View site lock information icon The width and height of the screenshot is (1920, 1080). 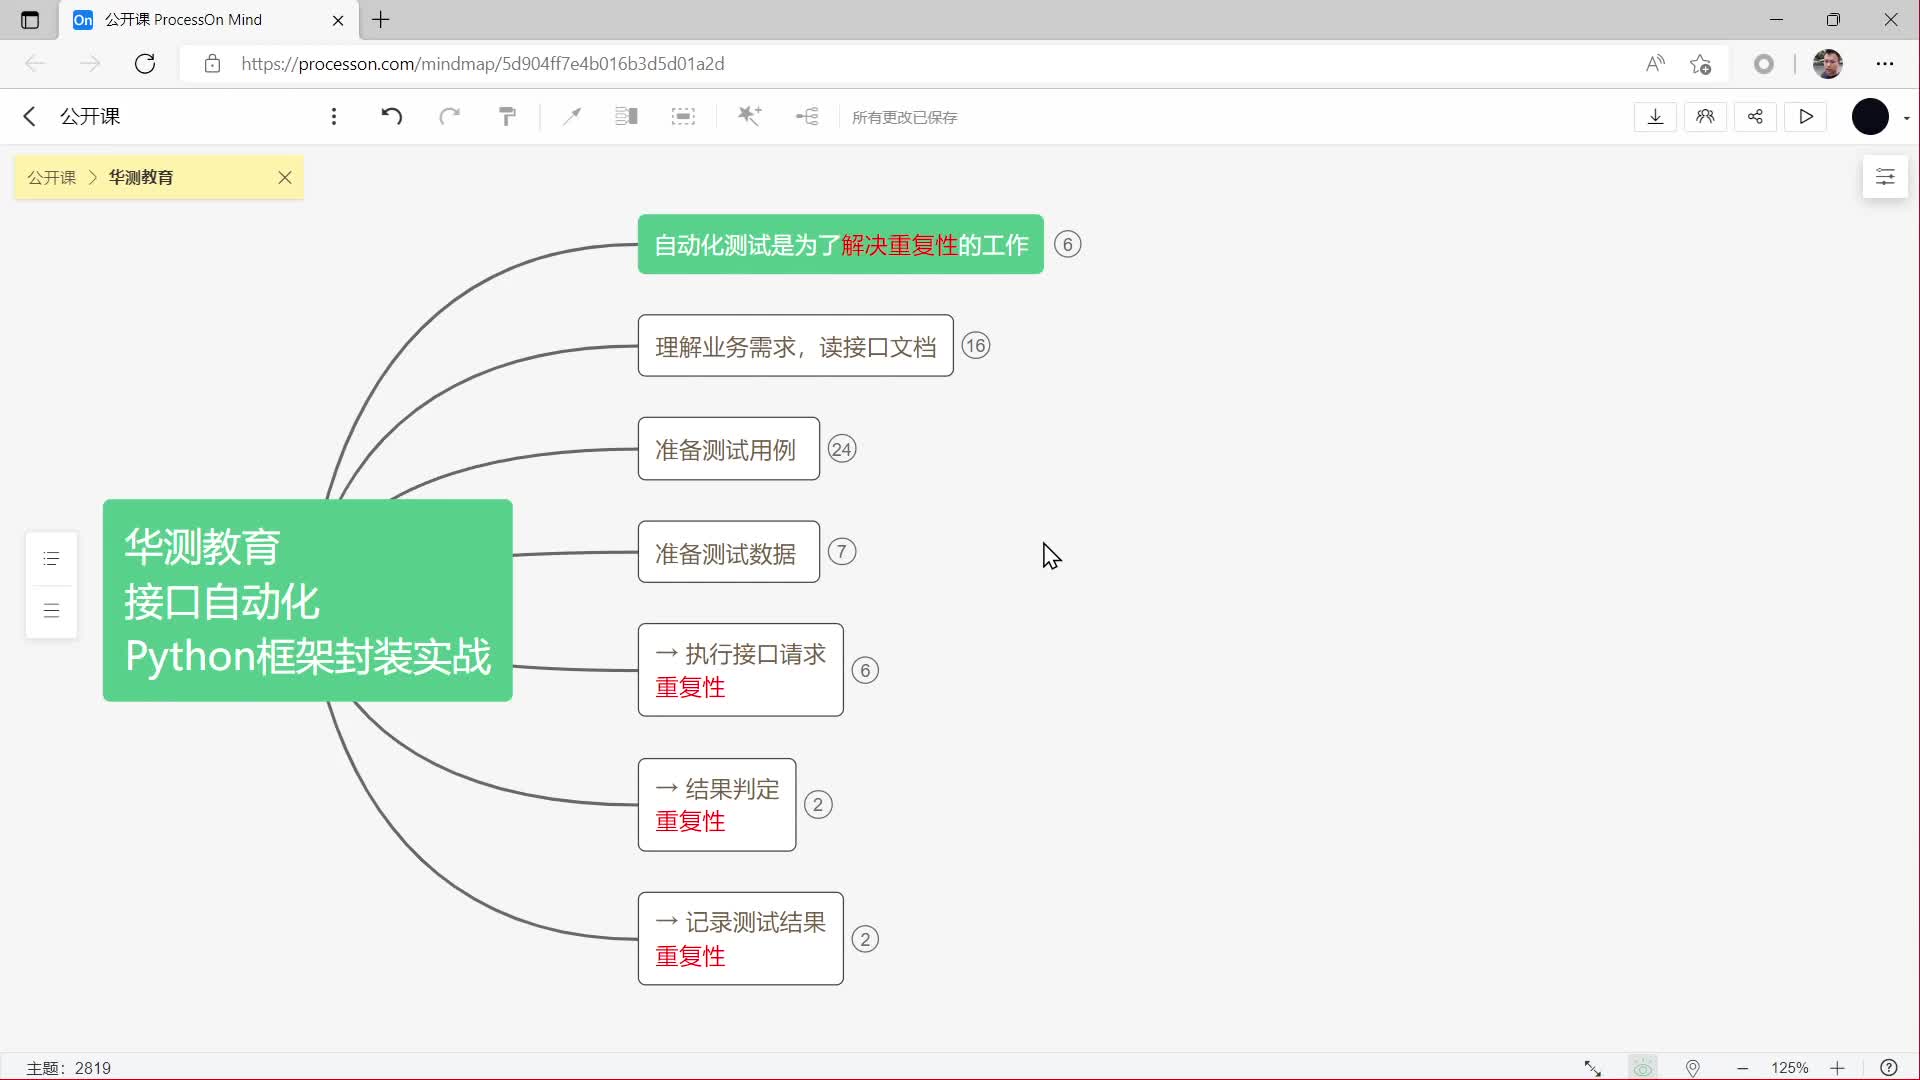point(212,64)
